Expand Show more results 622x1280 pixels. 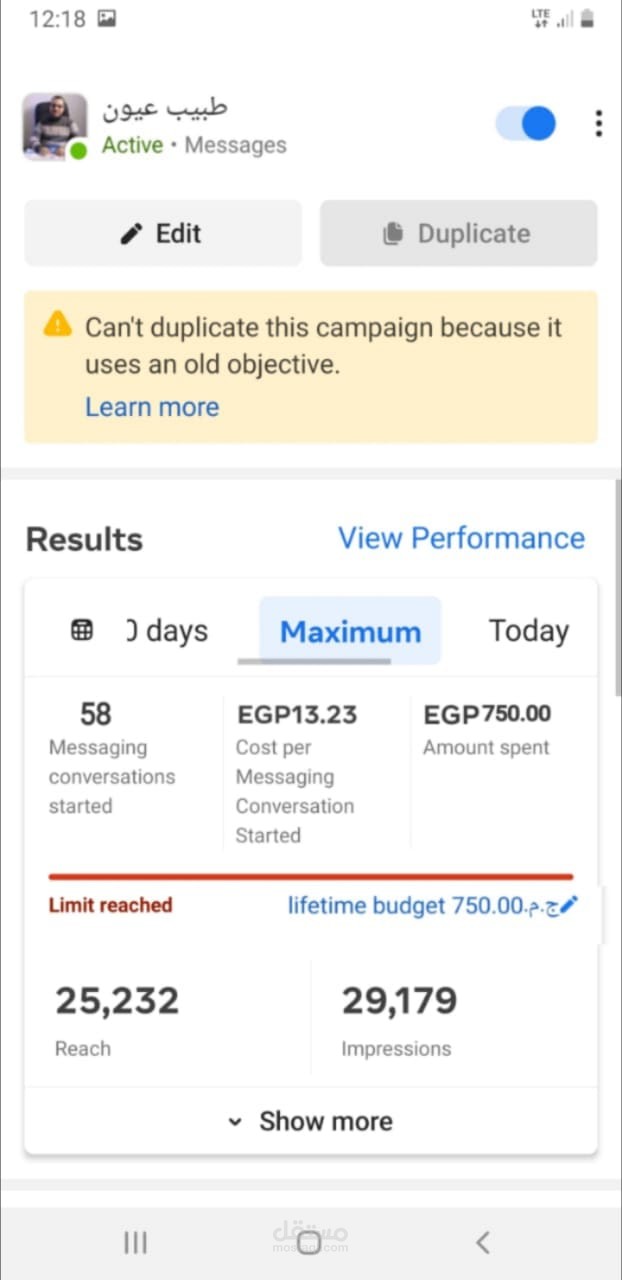click(x=311, y=1121)
